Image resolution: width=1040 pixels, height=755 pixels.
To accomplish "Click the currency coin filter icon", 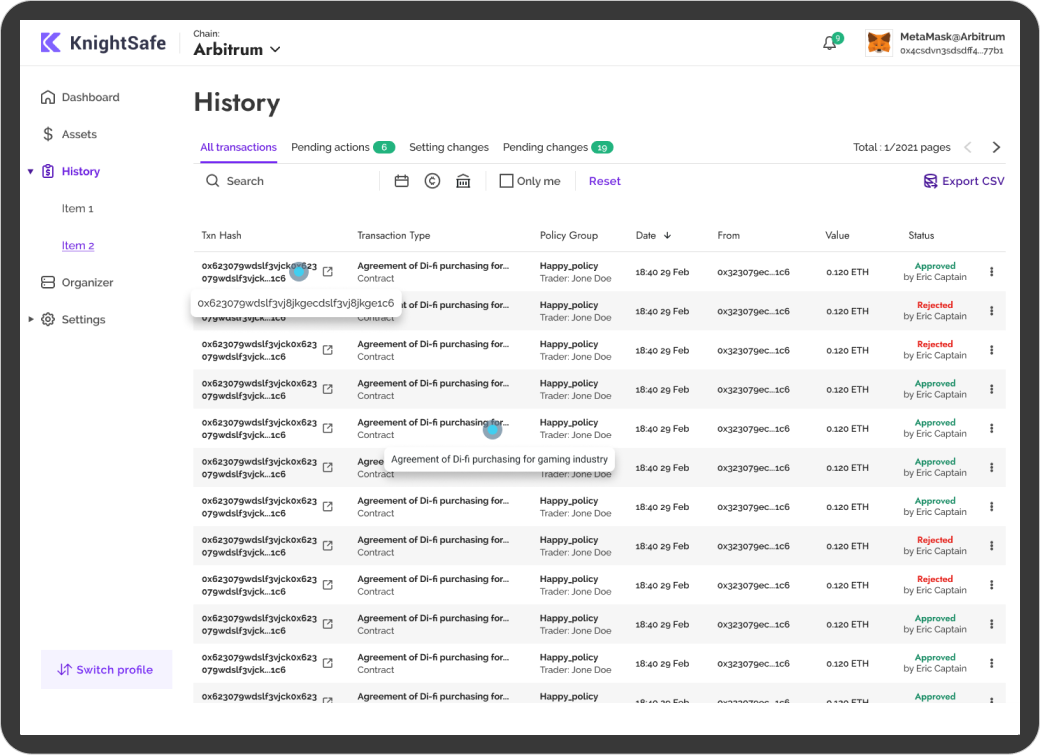I will 432,181.
